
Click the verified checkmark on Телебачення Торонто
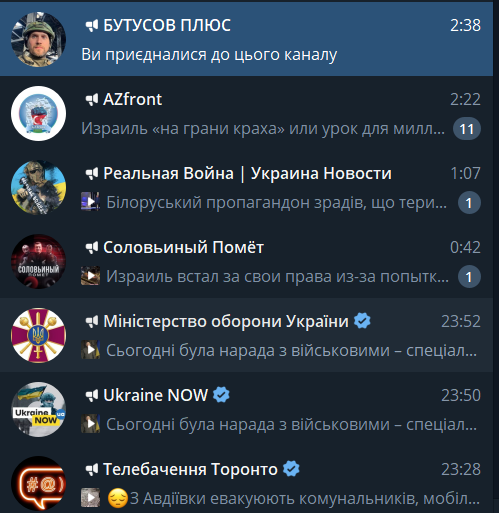coord(291,469)
